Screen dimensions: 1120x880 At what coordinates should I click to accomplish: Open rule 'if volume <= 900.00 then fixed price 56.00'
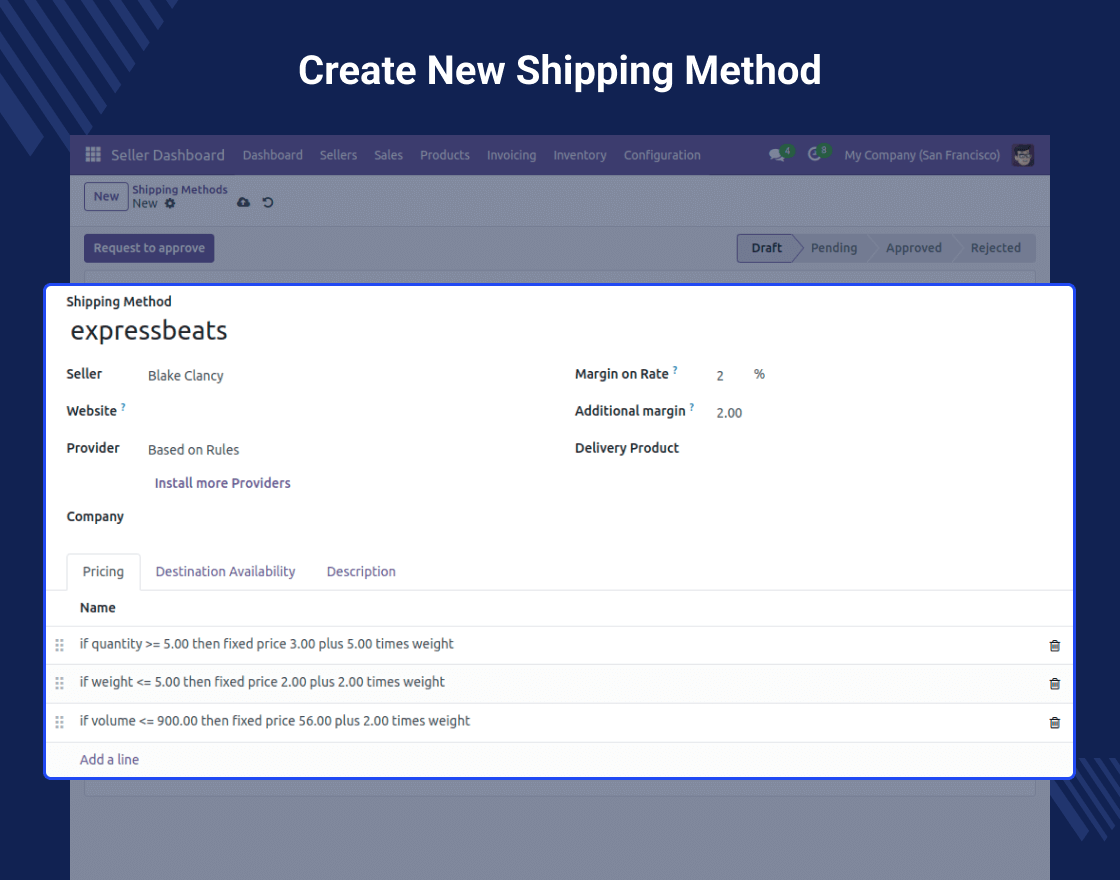(274, 721)
